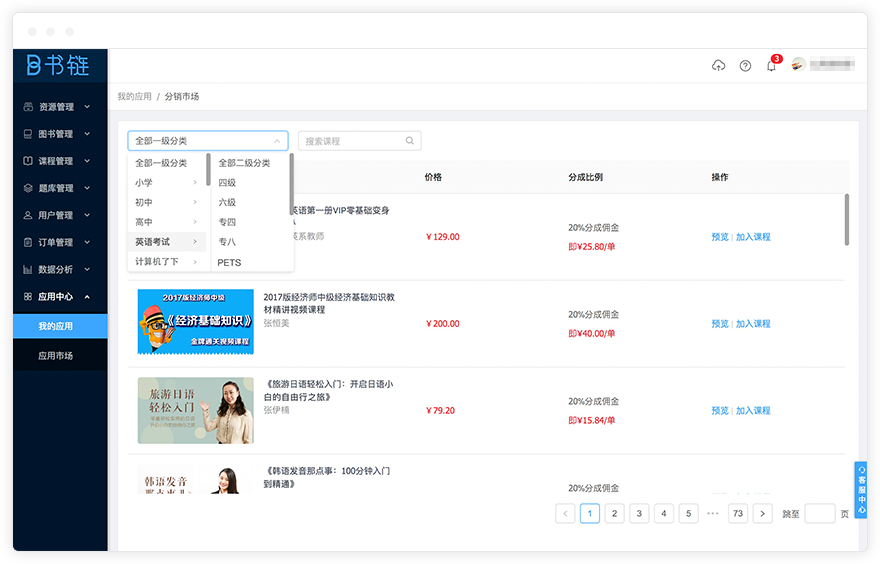Click 加入课程 for the 2017版经济师 course
880x564 pixels.
pyautogui.click(x=753, y=324)
